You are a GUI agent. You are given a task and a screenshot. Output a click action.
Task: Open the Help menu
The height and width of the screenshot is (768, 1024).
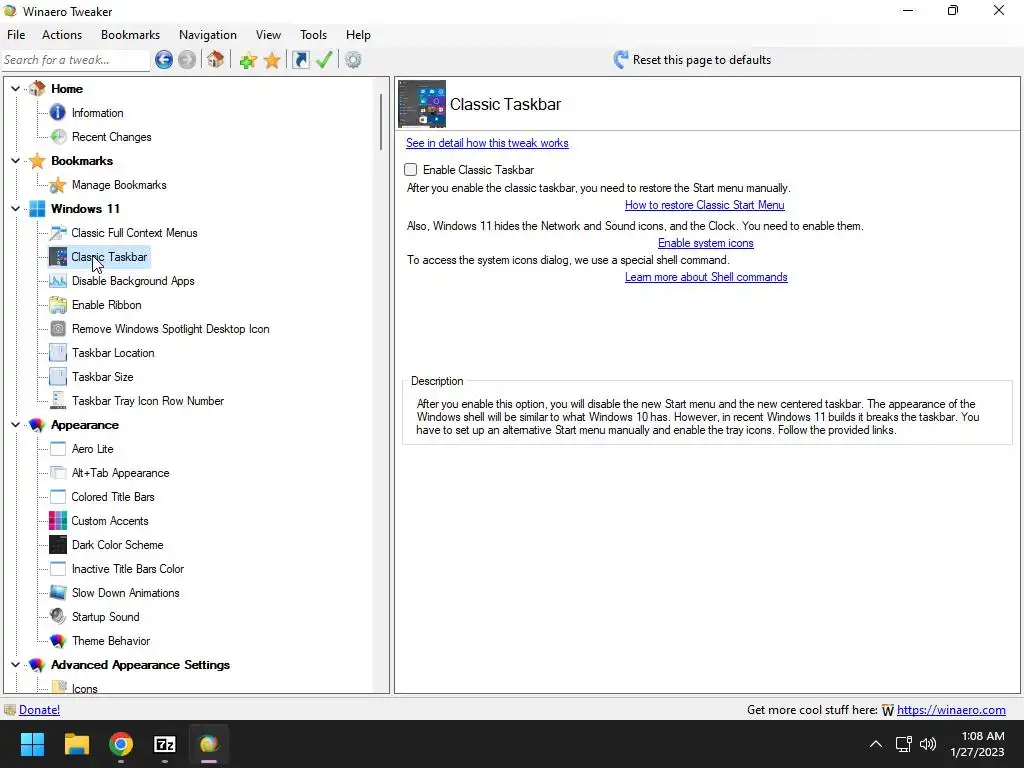tap(358, 35)
